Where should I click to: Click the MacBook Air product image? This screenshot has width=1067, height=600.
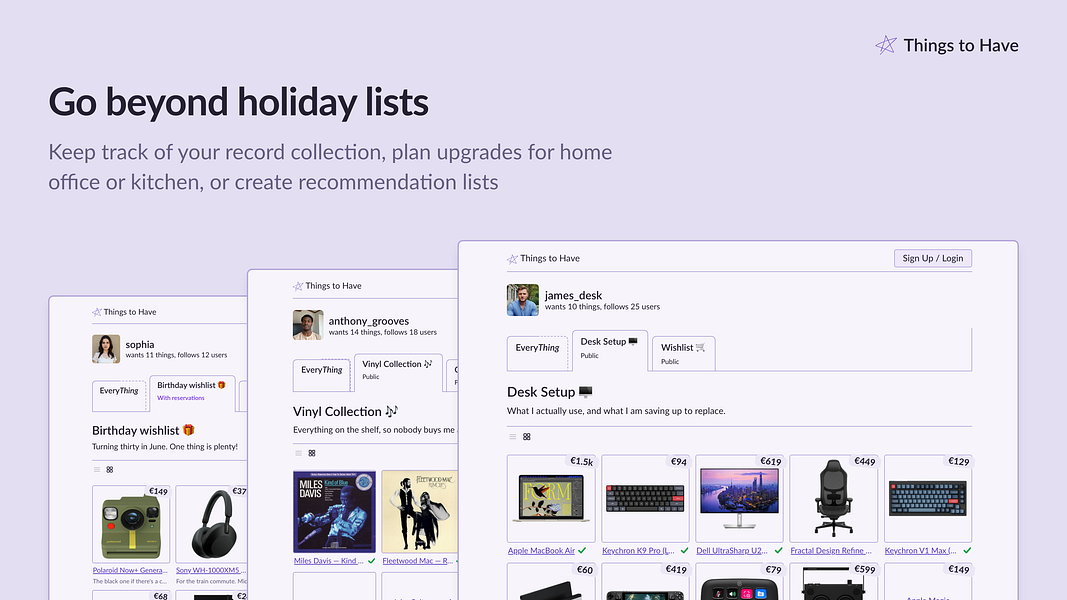click(551, 498)
